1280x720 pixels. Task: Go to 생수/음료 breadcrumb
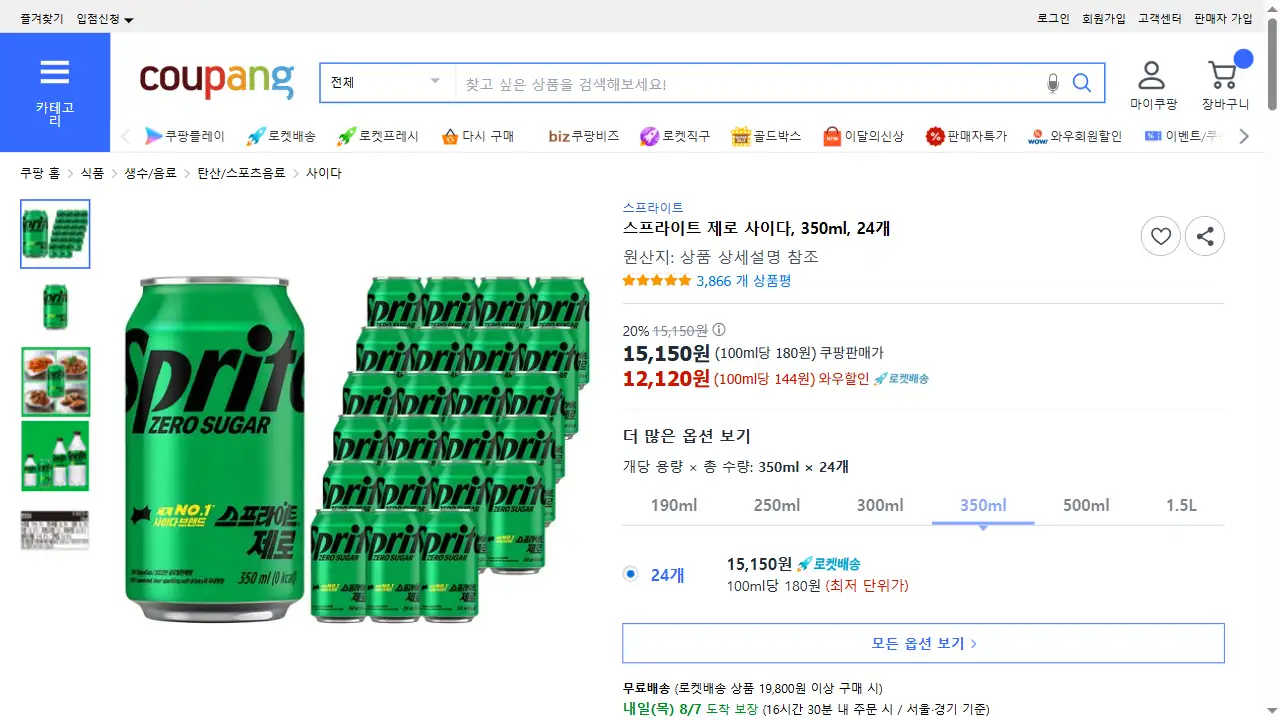coord(150,173)
